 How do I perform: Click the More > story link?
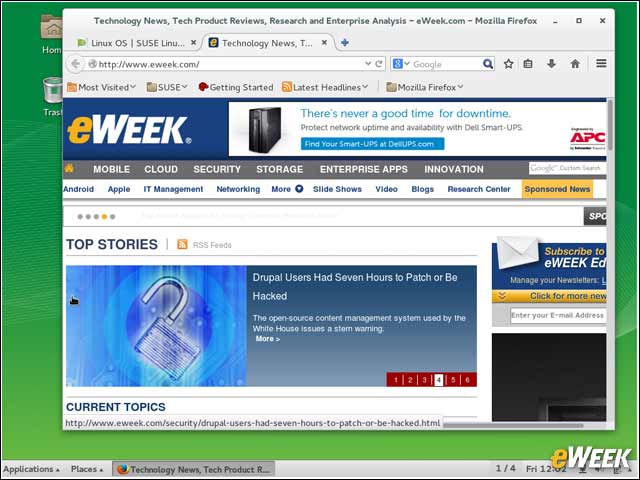click(267, 339)
